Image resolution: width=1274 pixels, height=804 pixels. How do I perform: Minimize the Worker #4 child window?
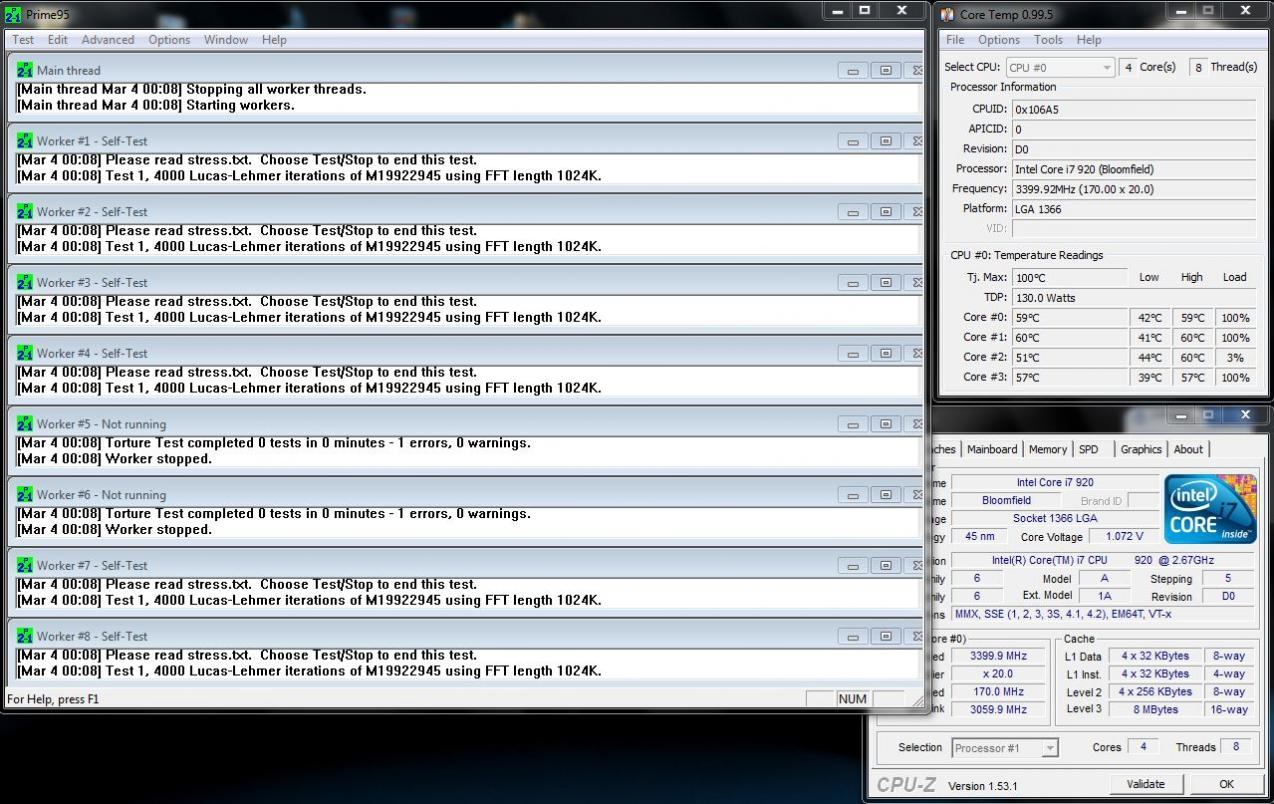coord(853,353)
